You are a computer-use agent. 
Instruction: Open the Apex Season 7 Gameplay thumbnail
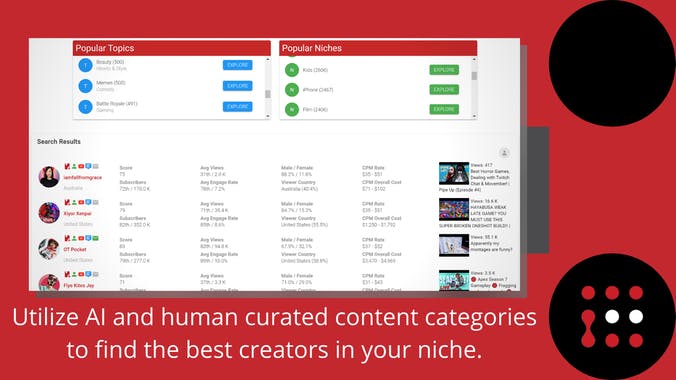point(454,280)
